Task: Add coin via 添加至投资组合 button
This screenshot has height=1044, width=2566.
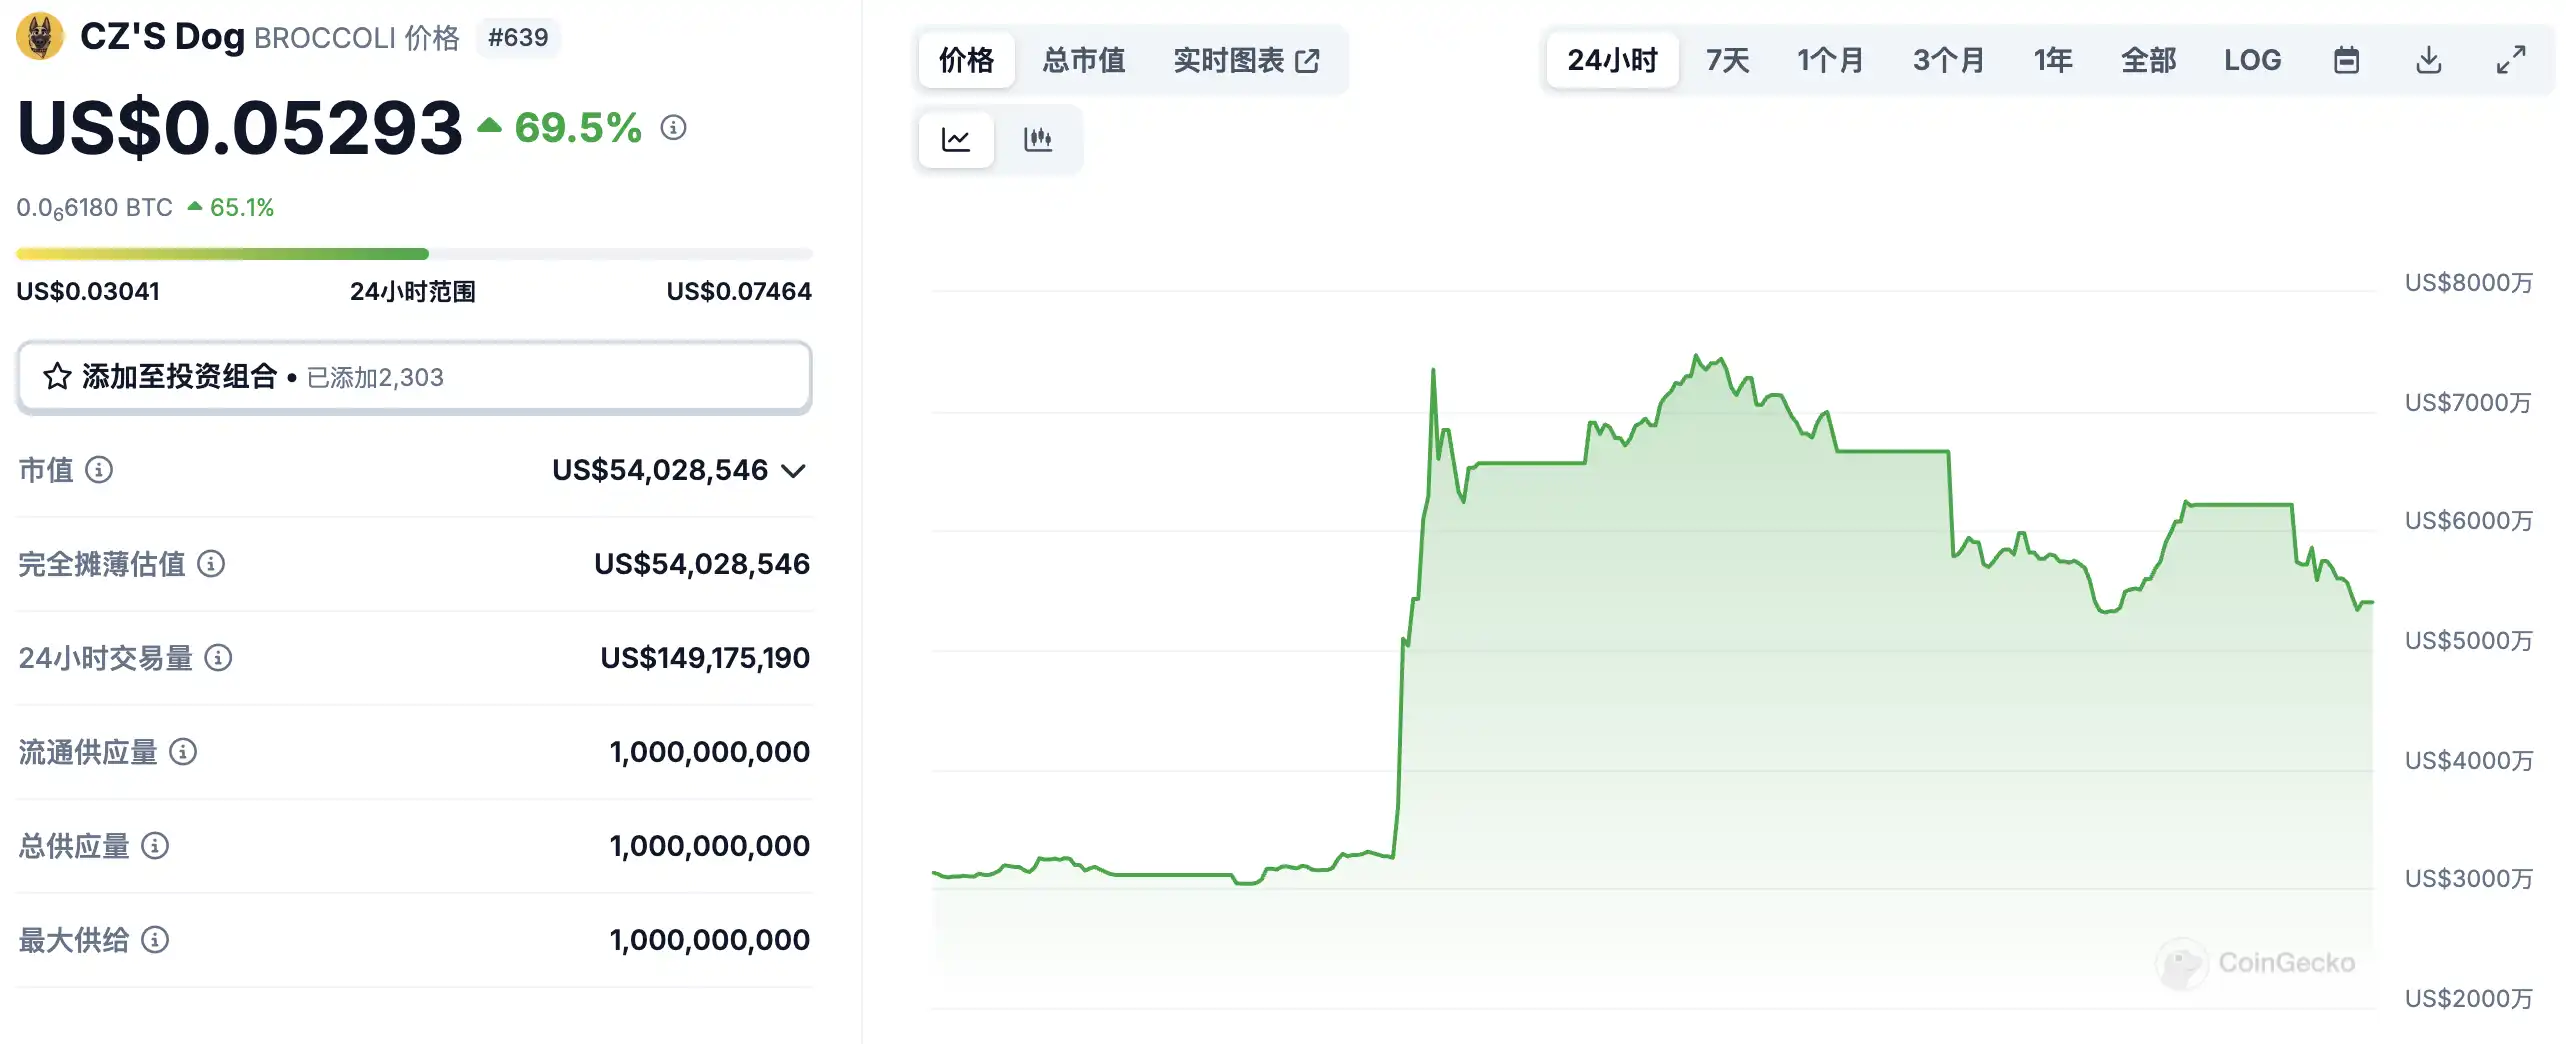Action: (x=414, y=377)
